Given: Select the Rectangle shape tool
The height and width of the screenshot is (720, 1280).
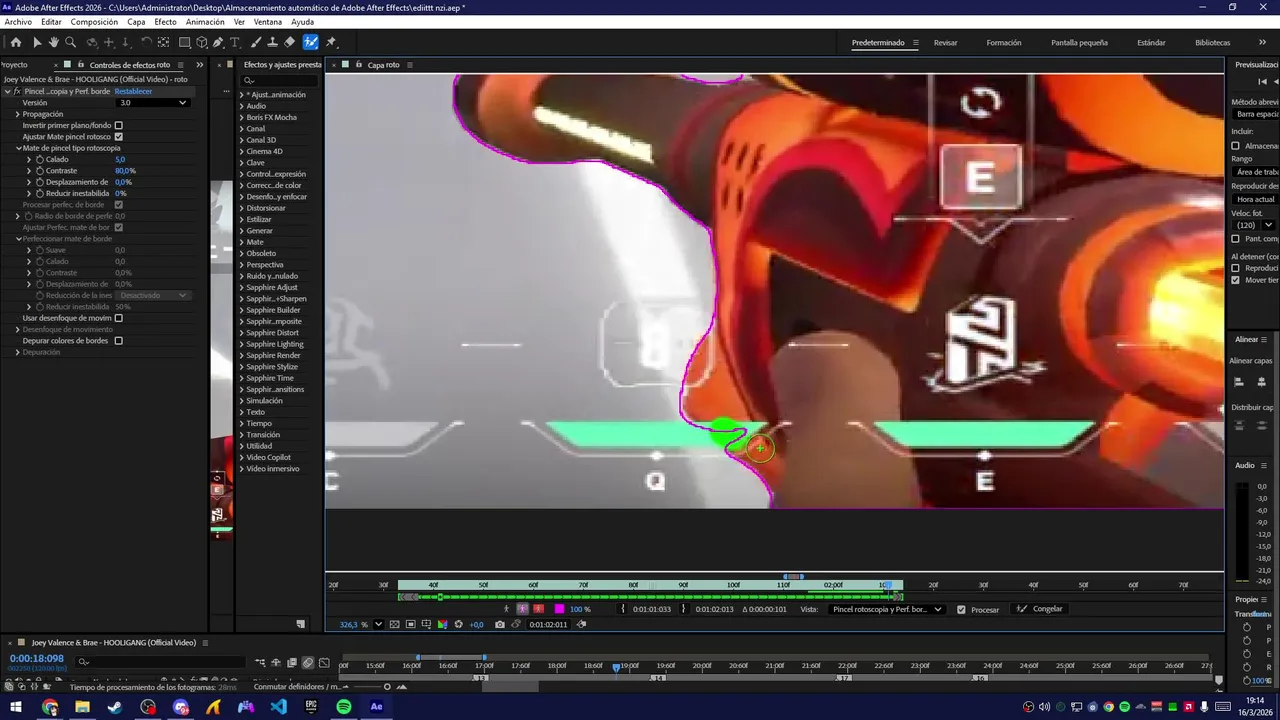Looking at the screenshot, I should pos(185,42).
